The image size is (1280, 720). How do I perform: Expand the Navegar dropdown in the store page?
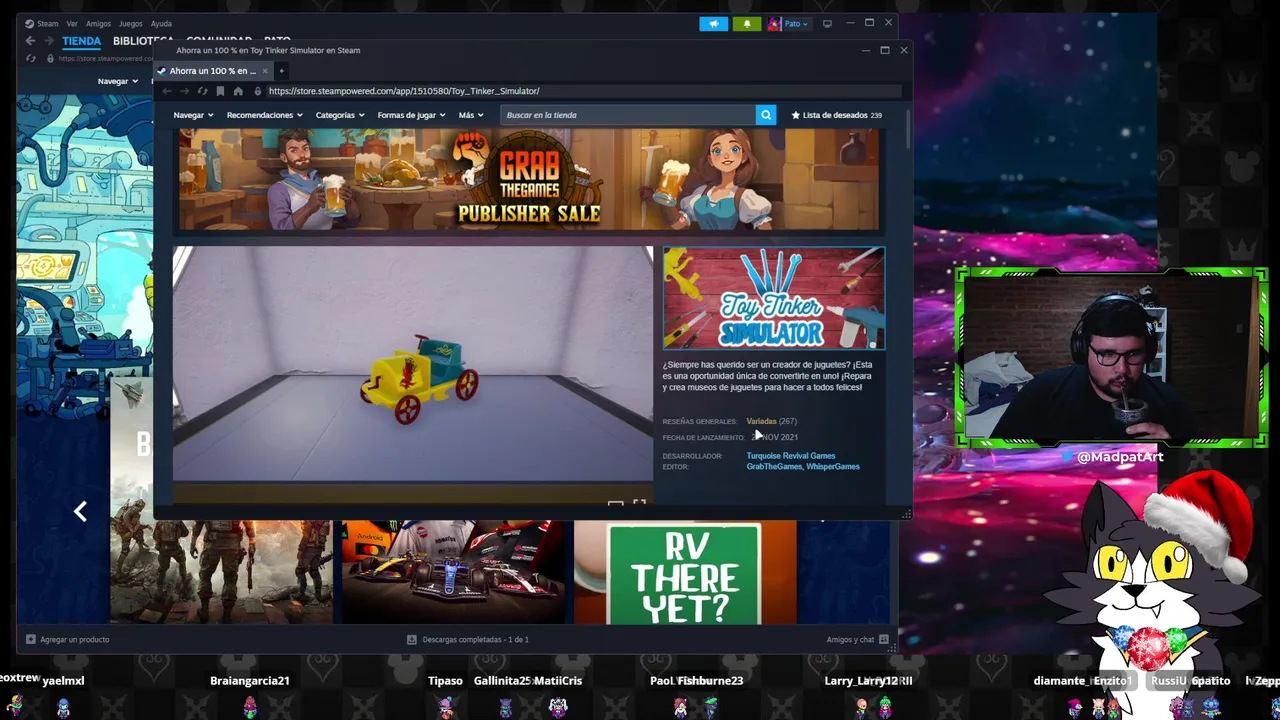[x=193, y=115]
